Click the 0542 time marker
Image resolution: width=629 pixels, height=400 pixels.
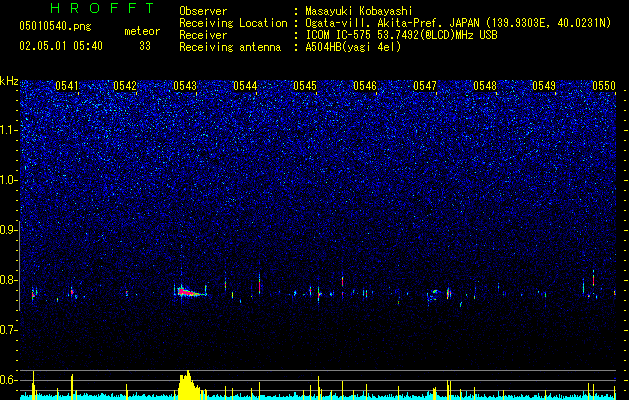[125, 86]
